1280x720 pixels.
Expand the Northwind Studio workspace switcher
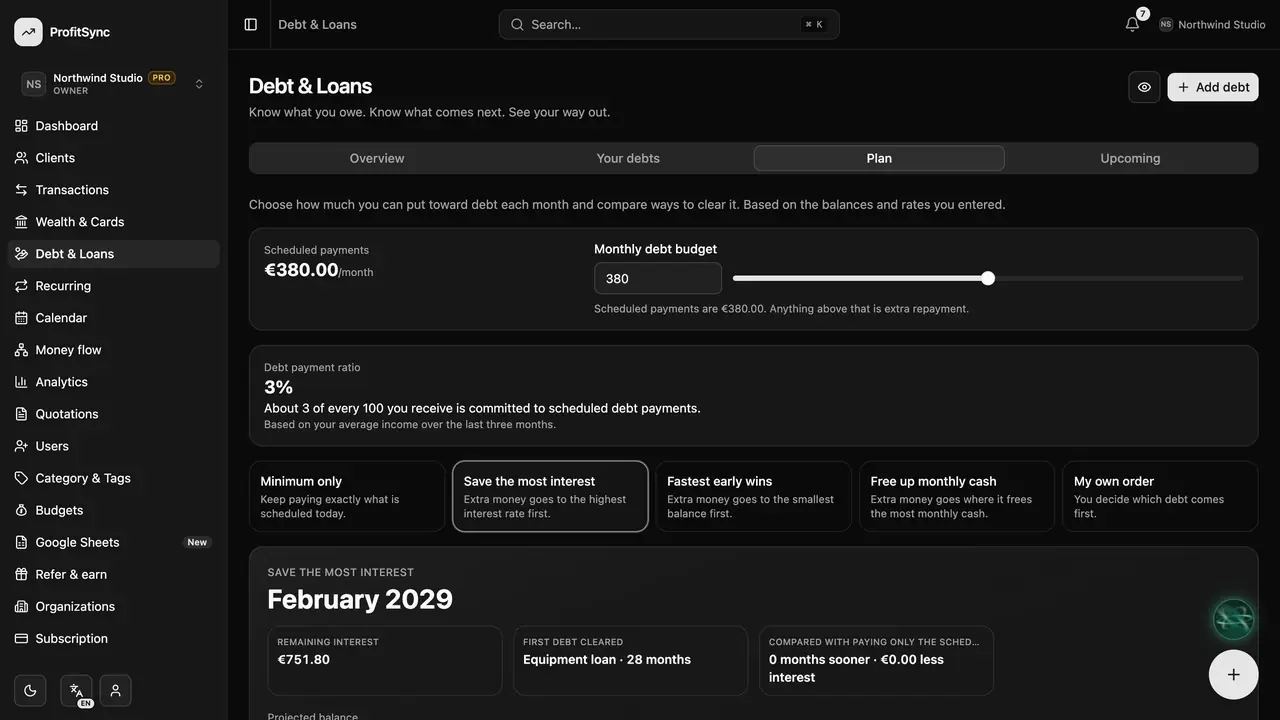(x=114, y=84)
